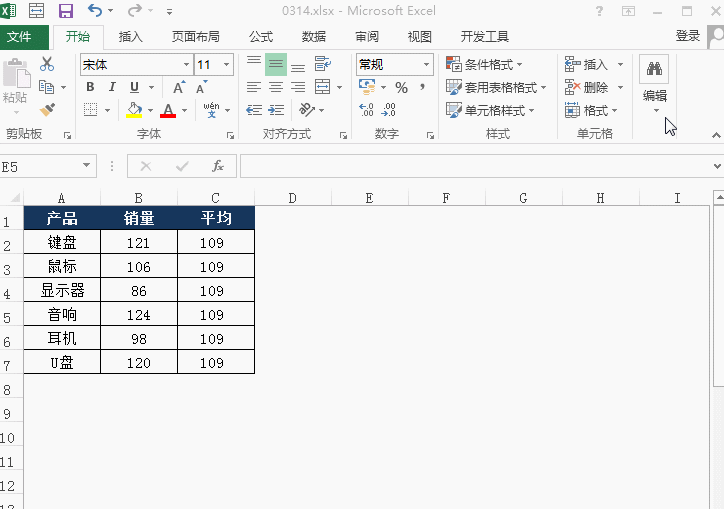Image resolution: width=724 pixels, height=509 pixels.
Task: Switch to the 视图 View tab
Action: pos(419,37)
